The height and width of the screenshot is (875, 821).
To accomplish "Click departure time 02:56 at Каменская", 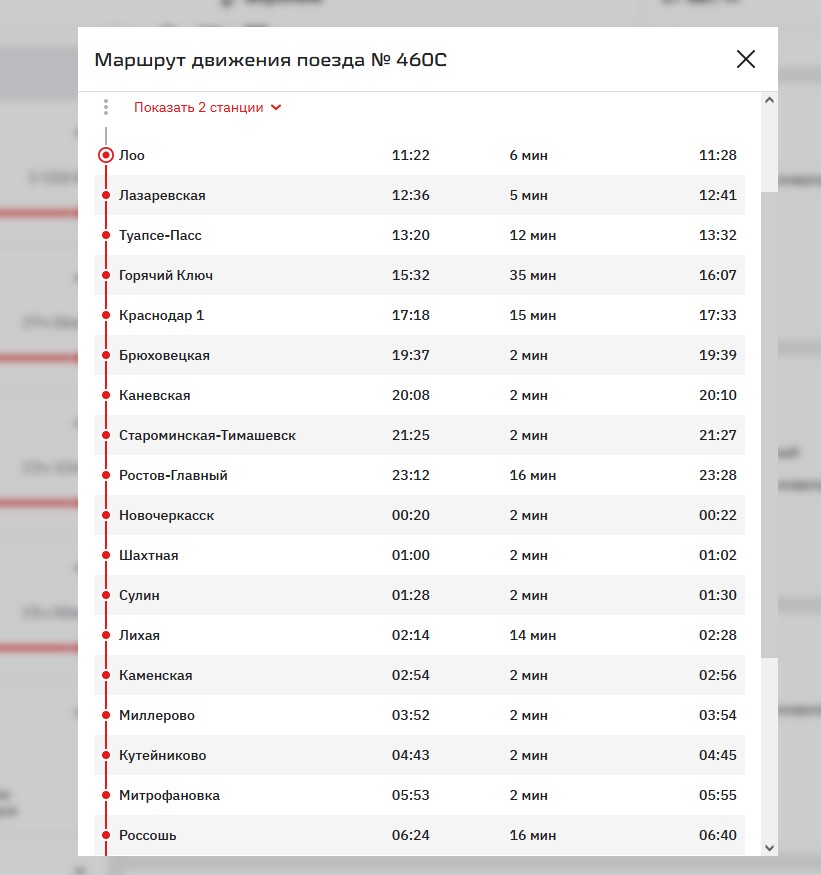I will [x=718, y=675].
